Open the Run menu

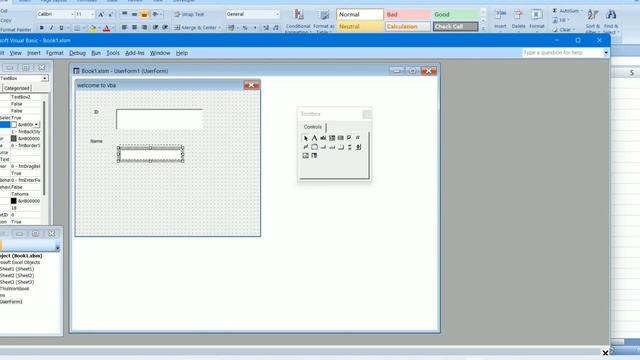coord(96,53)
